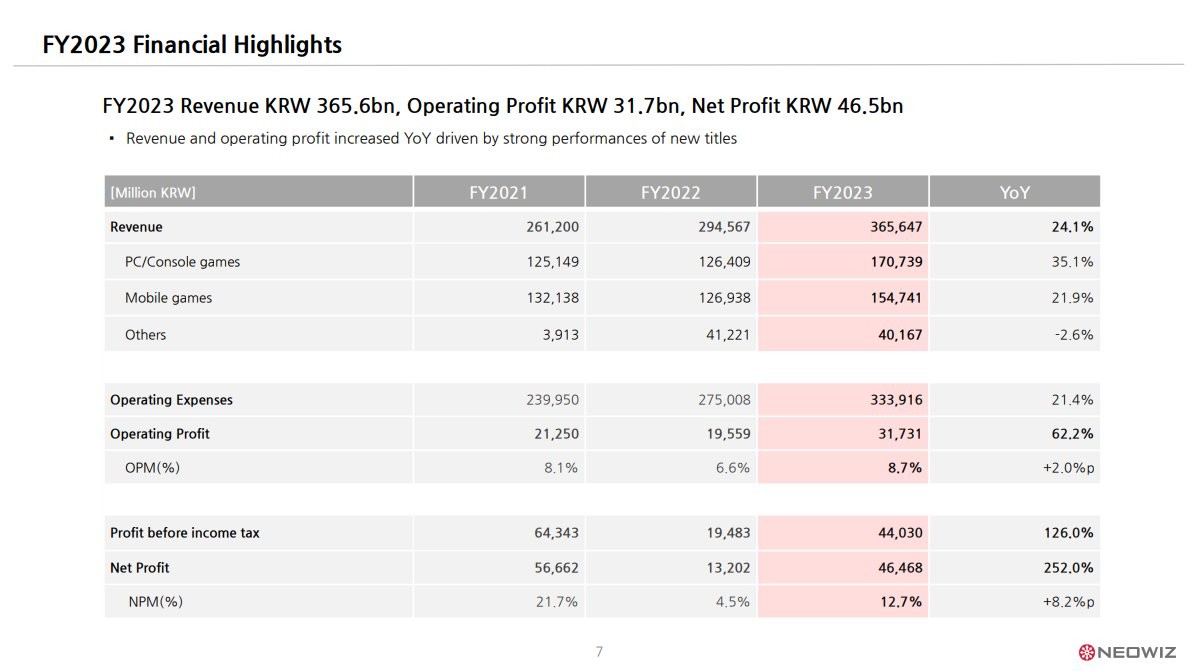Click the FY2023 column header
1193x671 pixels.
842,192
